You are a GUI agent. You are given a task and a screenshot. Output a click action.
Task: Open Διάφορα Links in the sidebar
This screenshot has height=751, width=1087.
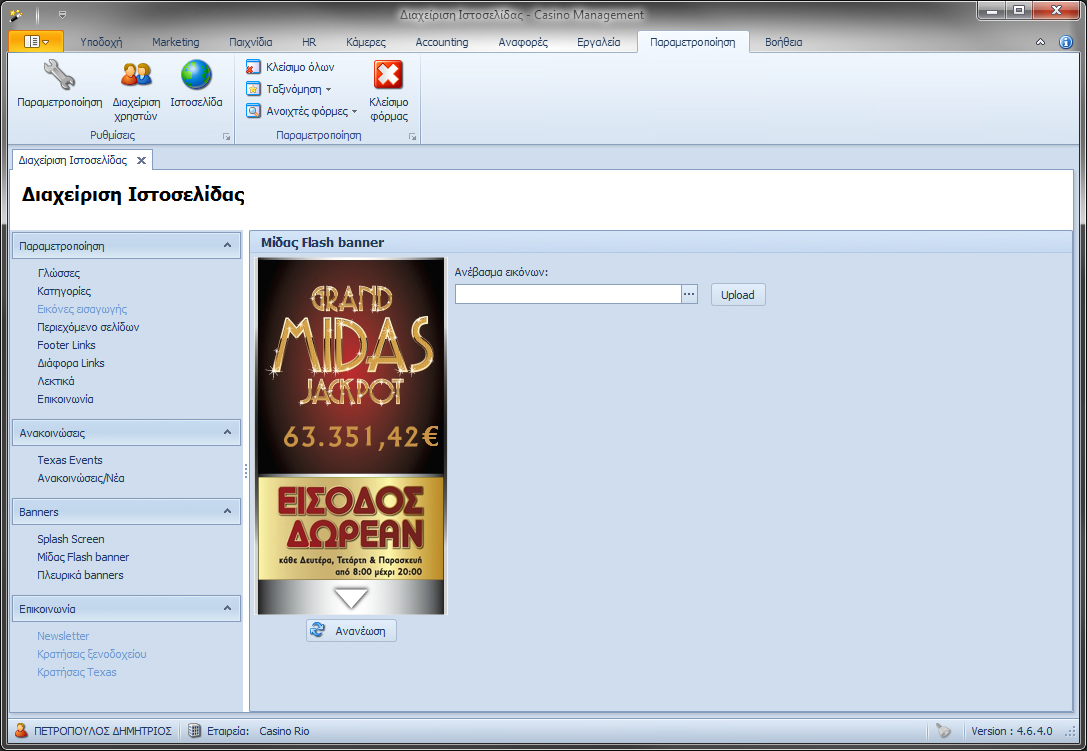(x=71, y=363)
